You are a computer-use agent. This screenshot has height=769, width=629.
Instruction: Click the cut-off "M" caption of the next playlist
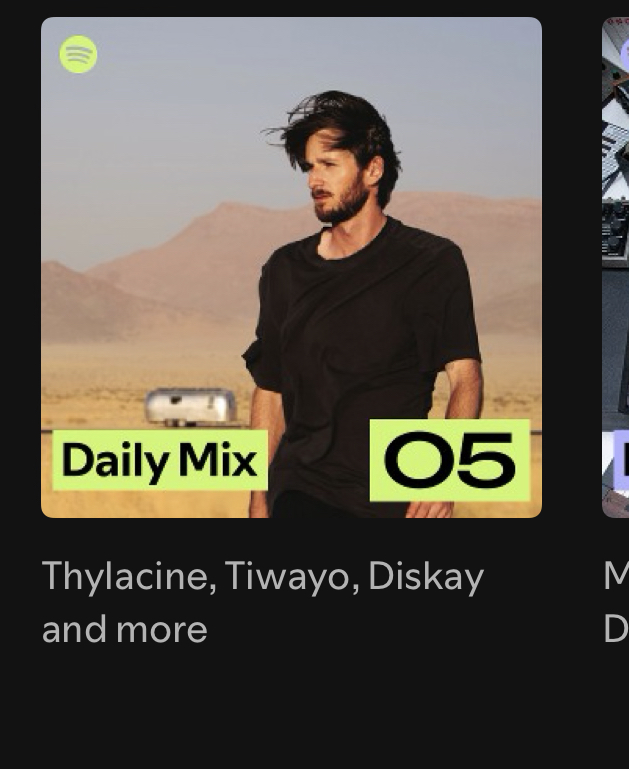[616, 576]
